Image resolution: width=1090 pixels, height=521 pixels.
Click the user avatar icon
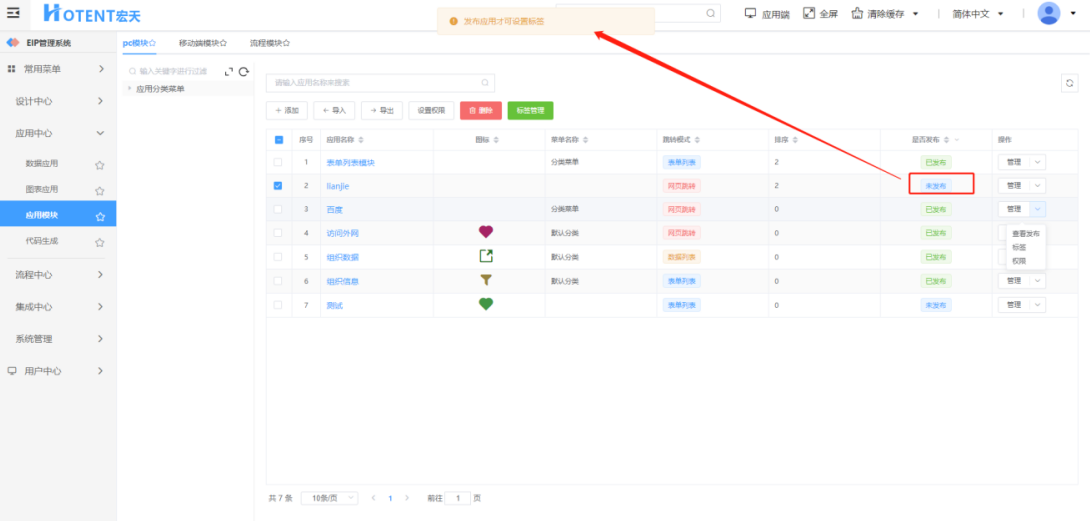tap(1048, 13)
